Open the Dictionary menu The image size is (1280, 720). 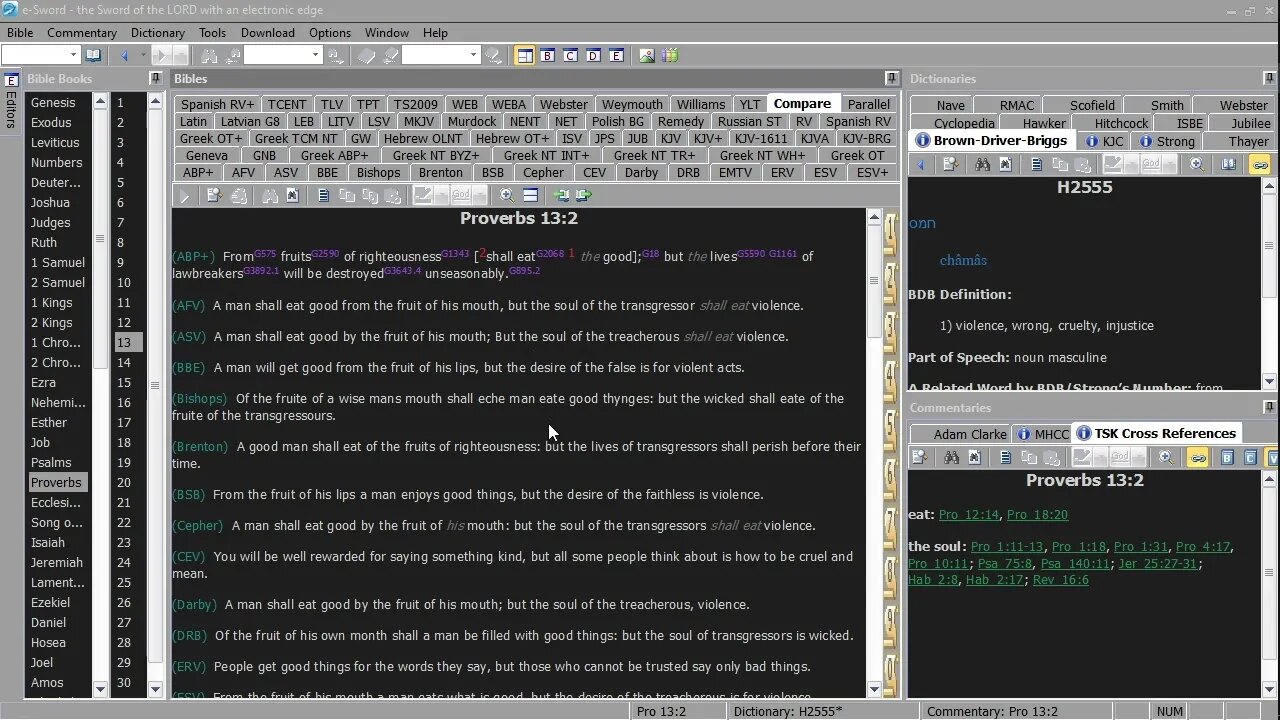click(x=158, y=33)
